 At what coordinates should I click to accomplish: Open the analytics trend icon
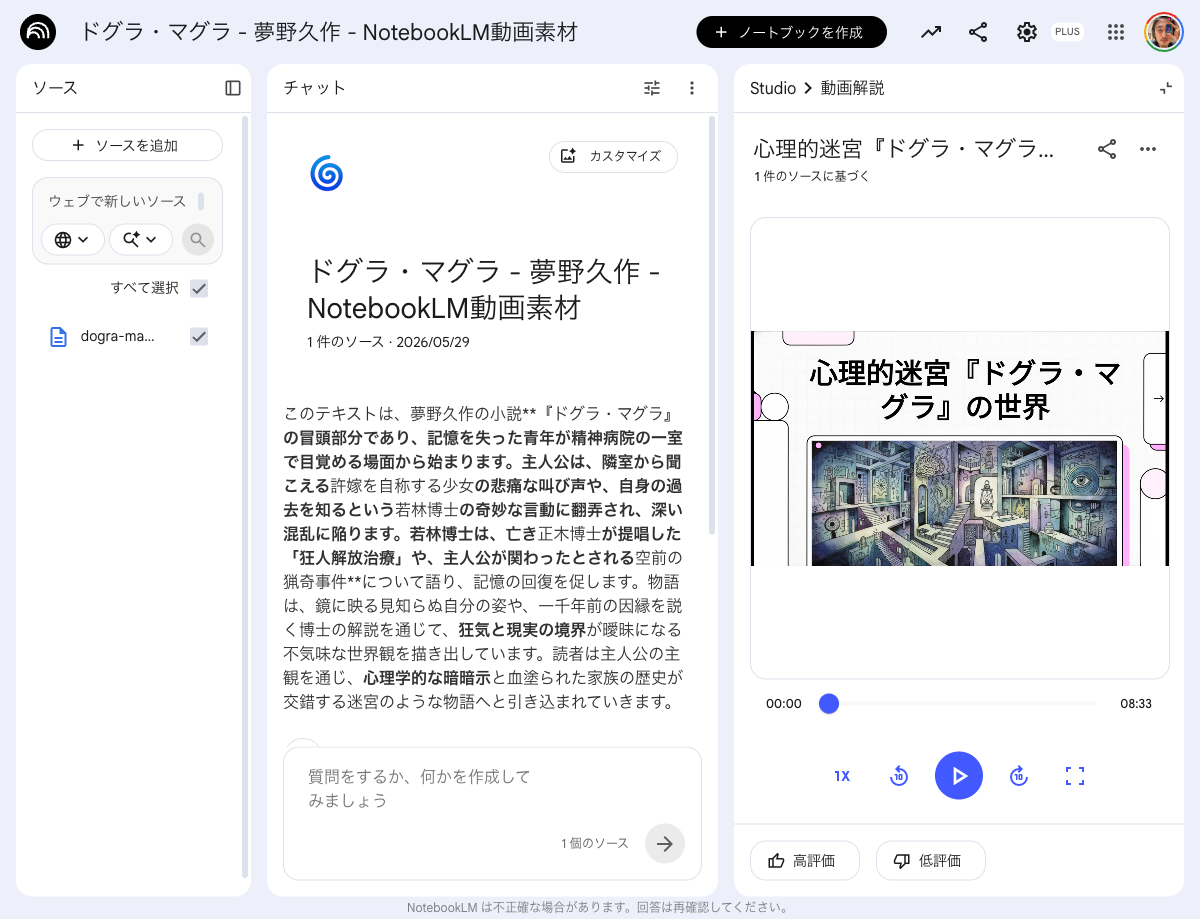click(931, 32)
